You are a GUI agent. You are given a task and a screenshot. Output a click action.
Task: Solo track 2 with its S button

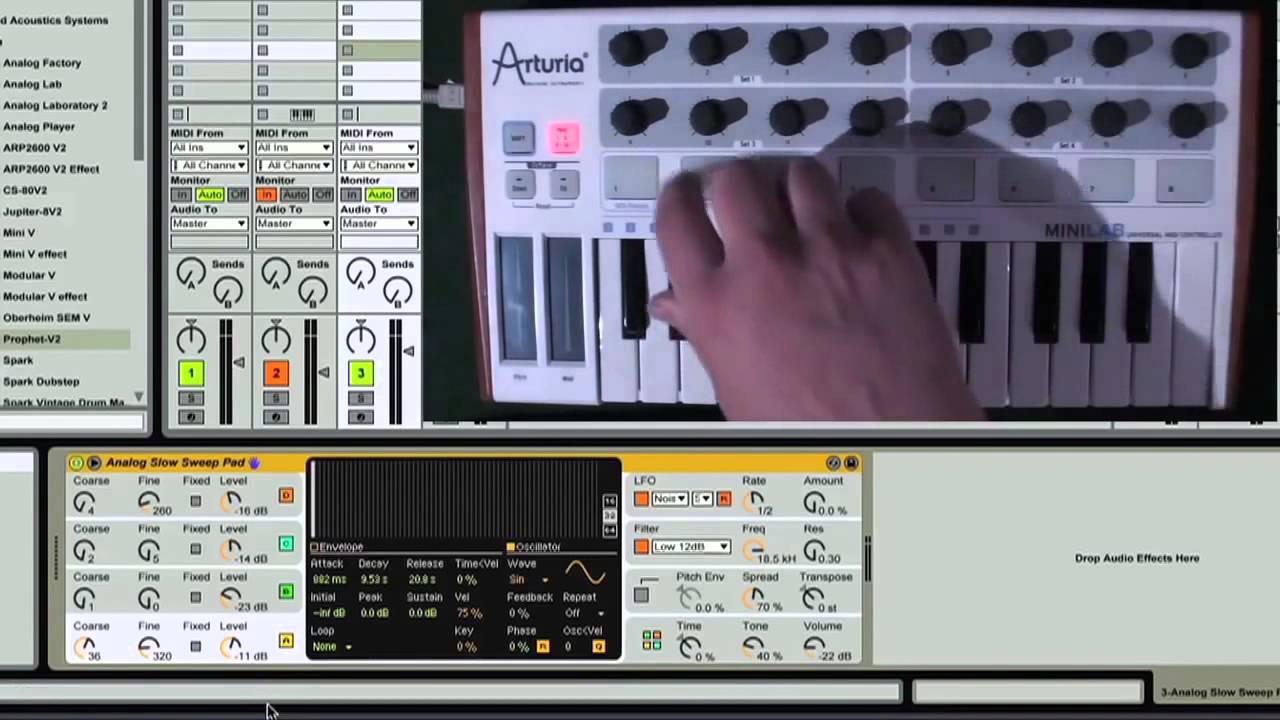tap(276, 399)
